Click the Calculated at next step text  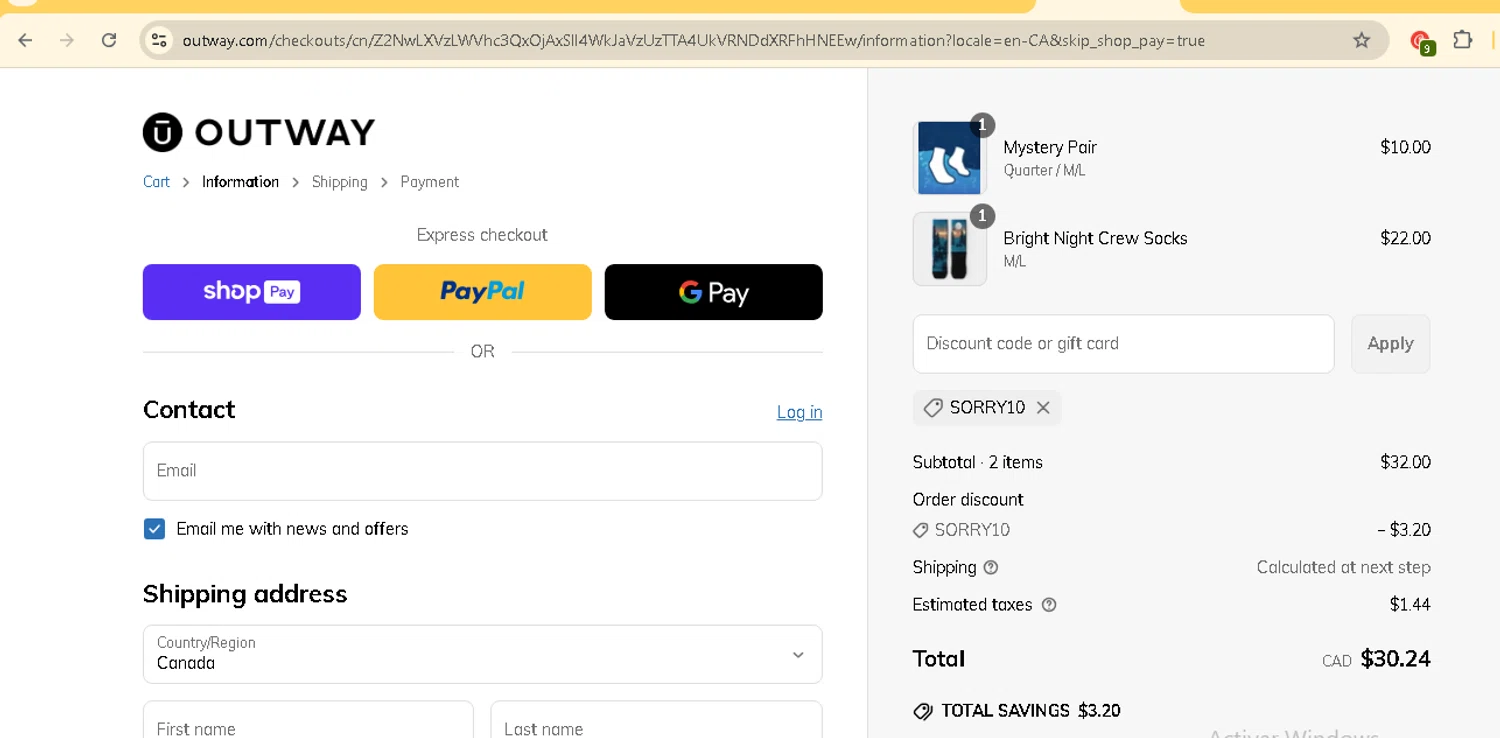[x=1343, y=567]
